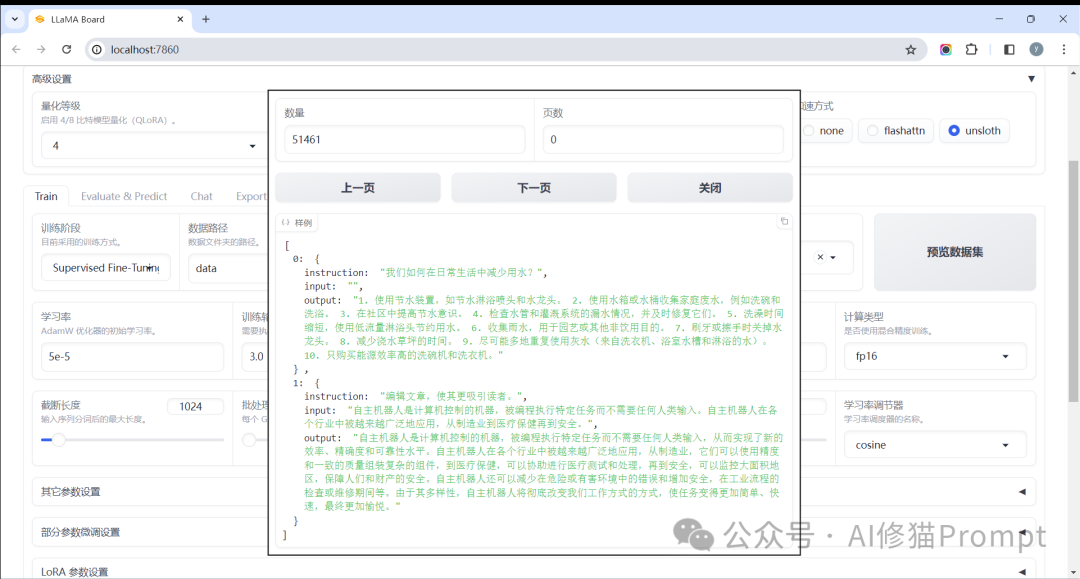Click the 下一页 next page button

coord(534,188)
